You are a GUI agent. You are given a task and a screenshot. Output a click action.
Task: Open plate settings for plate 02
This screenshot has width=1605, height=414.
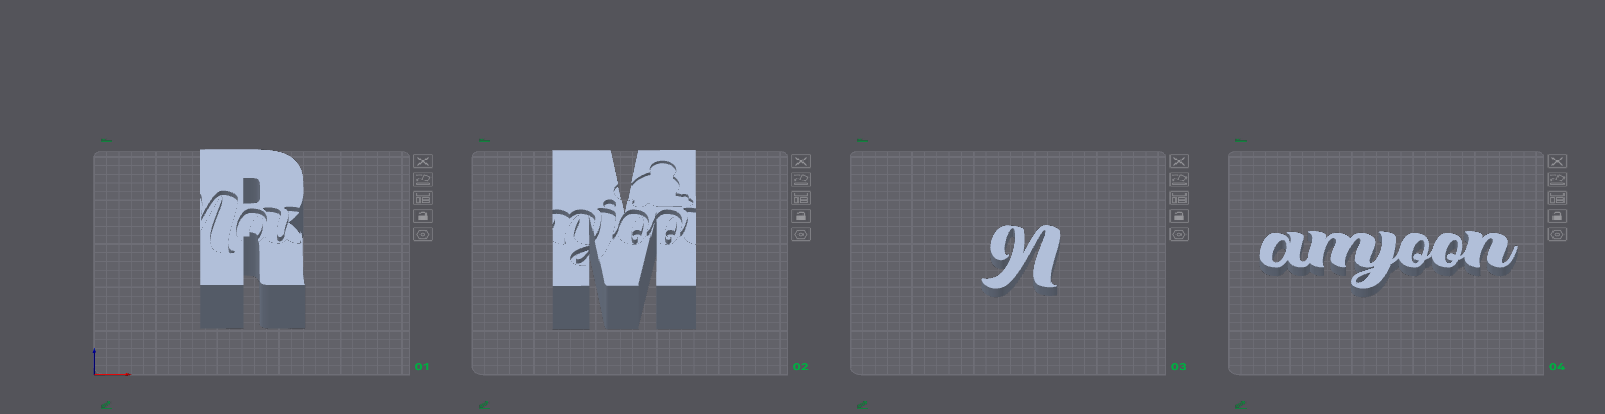[801, 234]
